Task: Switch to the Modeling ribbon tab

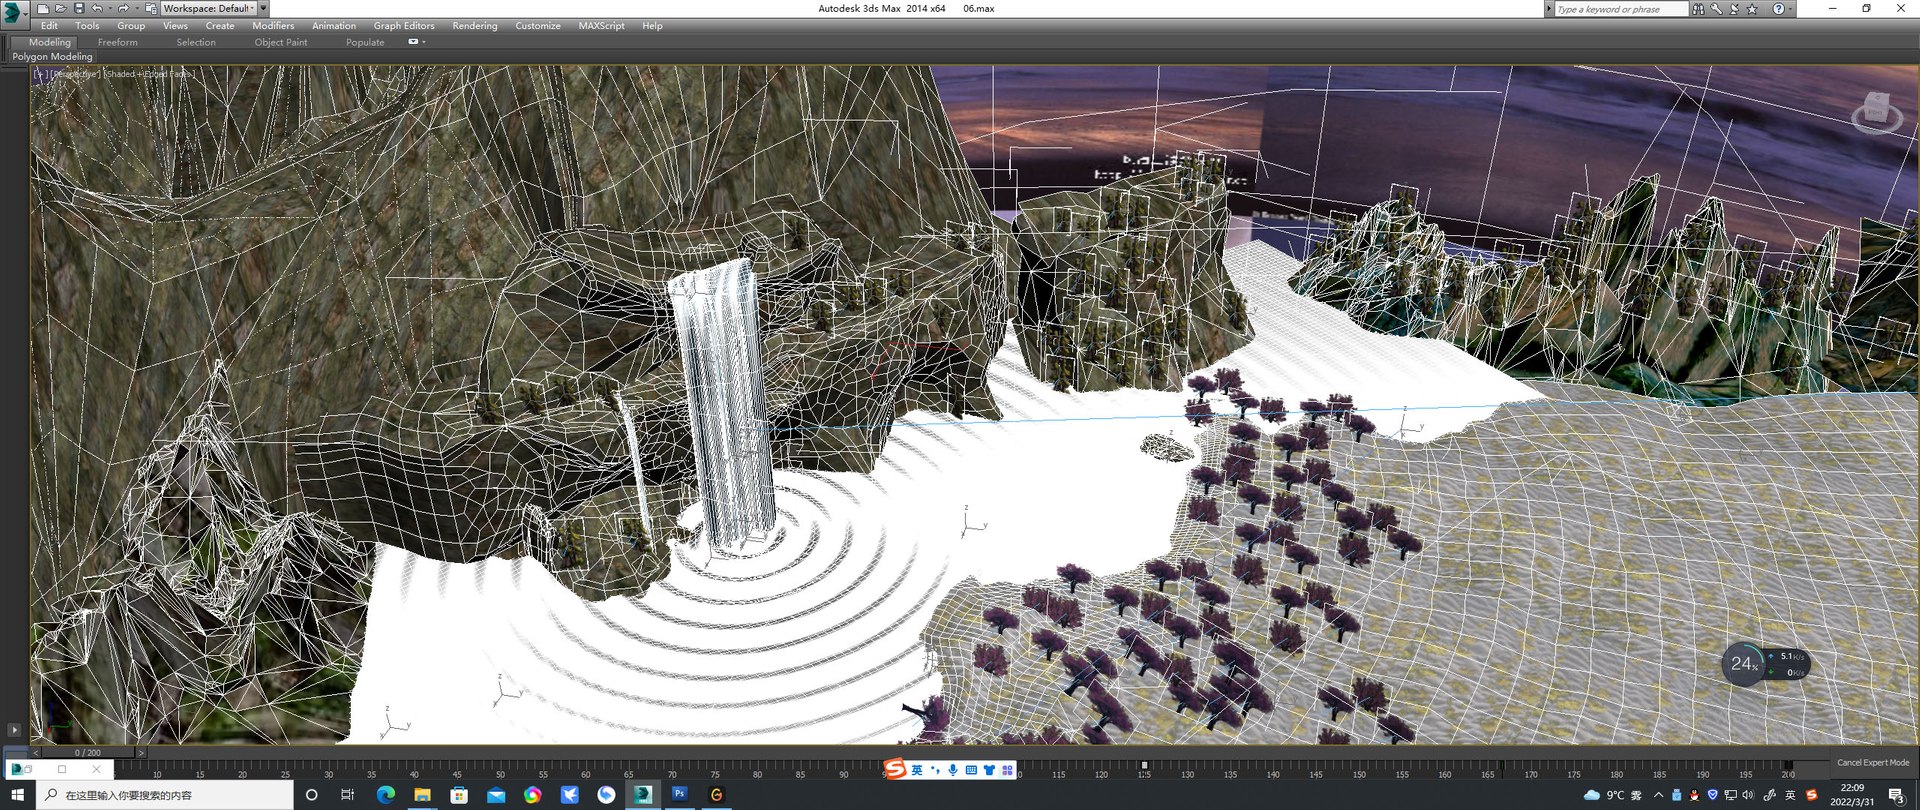Action: (x=49, y=42)
